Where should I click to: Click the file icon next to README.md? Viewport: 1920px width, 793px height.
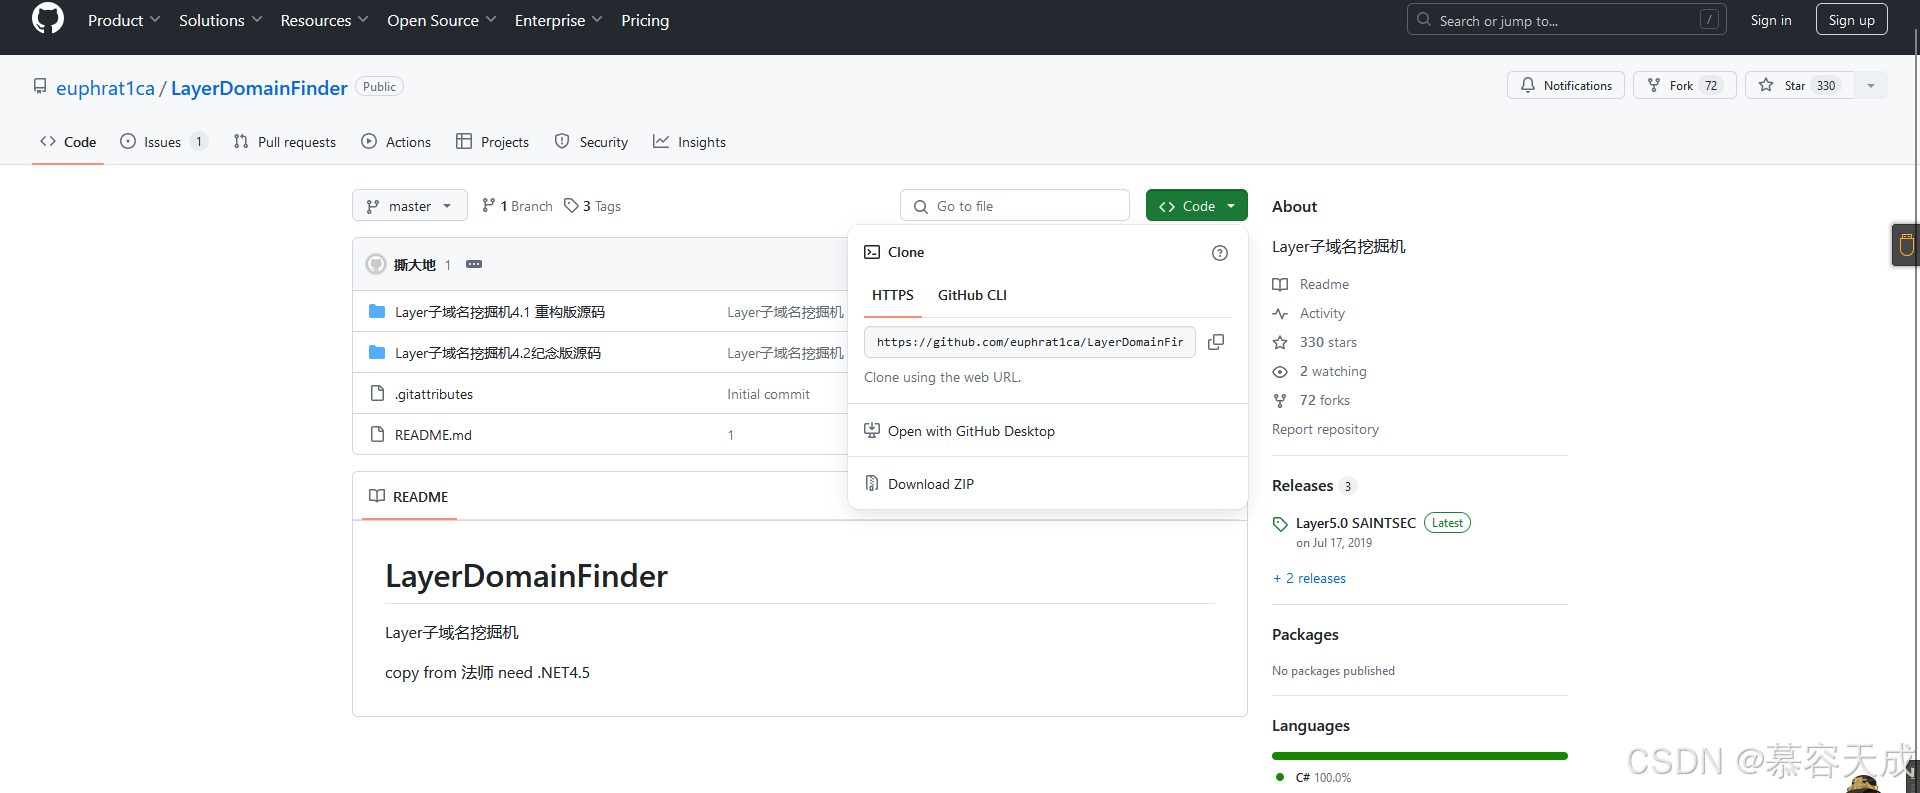[377, 434]
